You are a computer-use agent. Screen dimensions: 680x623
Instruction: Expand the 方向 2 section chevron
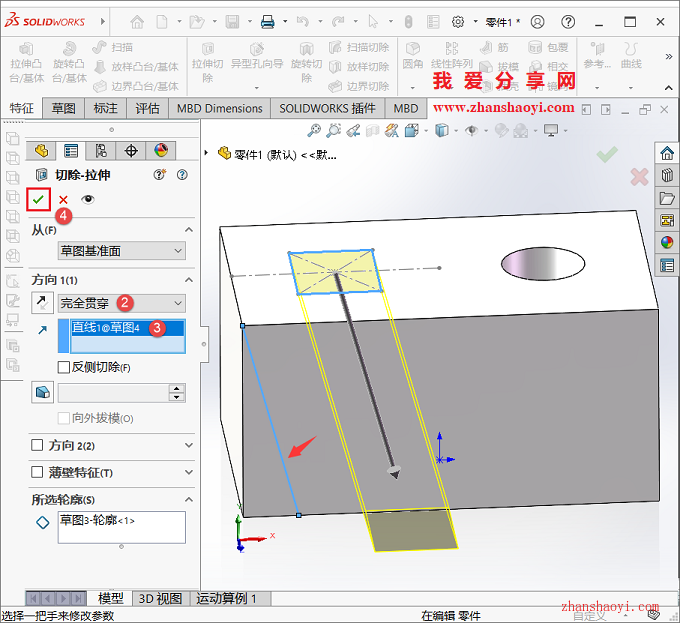(x=189, y=445)
